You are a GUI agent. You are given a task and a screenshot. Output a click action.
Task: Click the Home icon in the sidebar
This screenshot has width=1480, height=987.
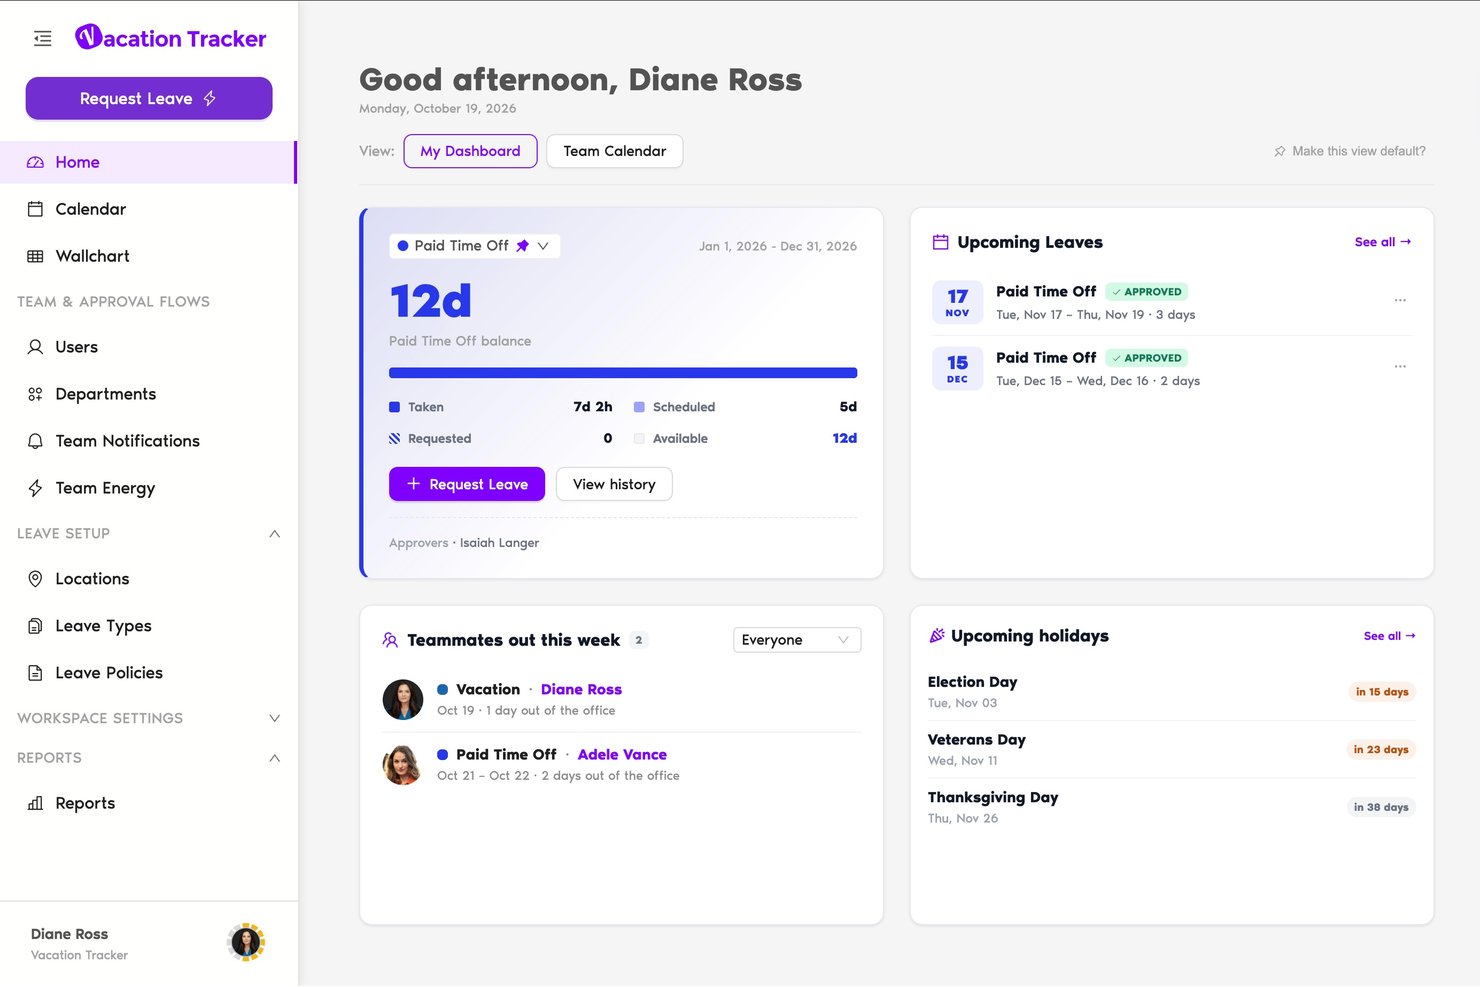point(35,162)
